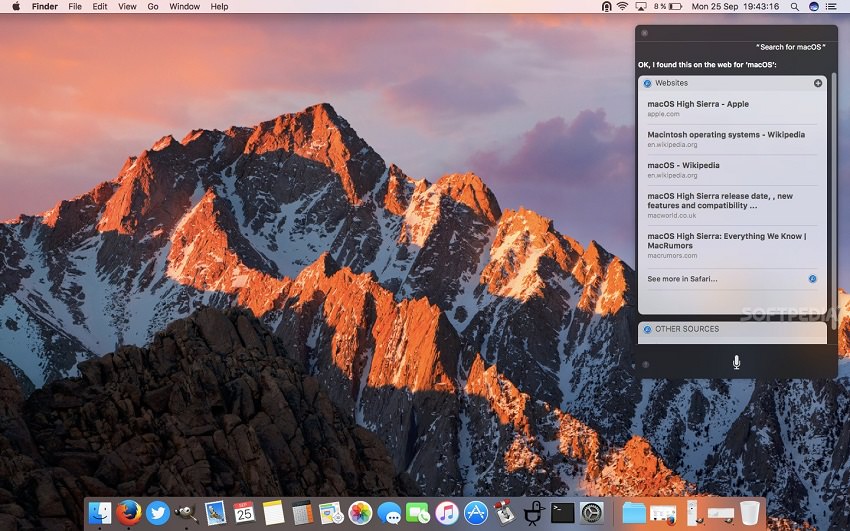This screenshot has height=531, width=850.
Task: Click 'See more in Safari...'
Action: pos(682,278)
